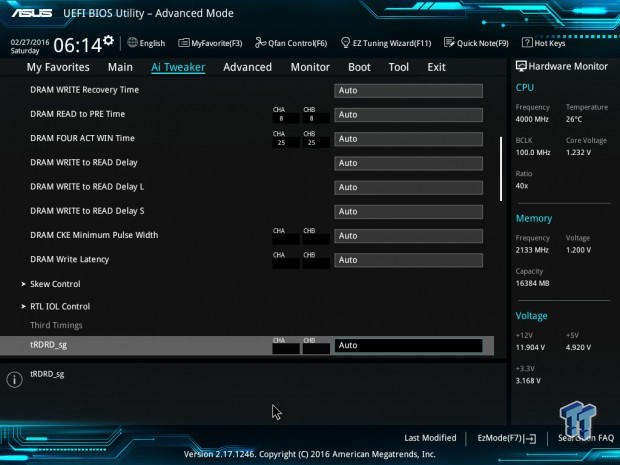
Task: Click the Core Voltage 1.232 V value
Action: point(578,152)
